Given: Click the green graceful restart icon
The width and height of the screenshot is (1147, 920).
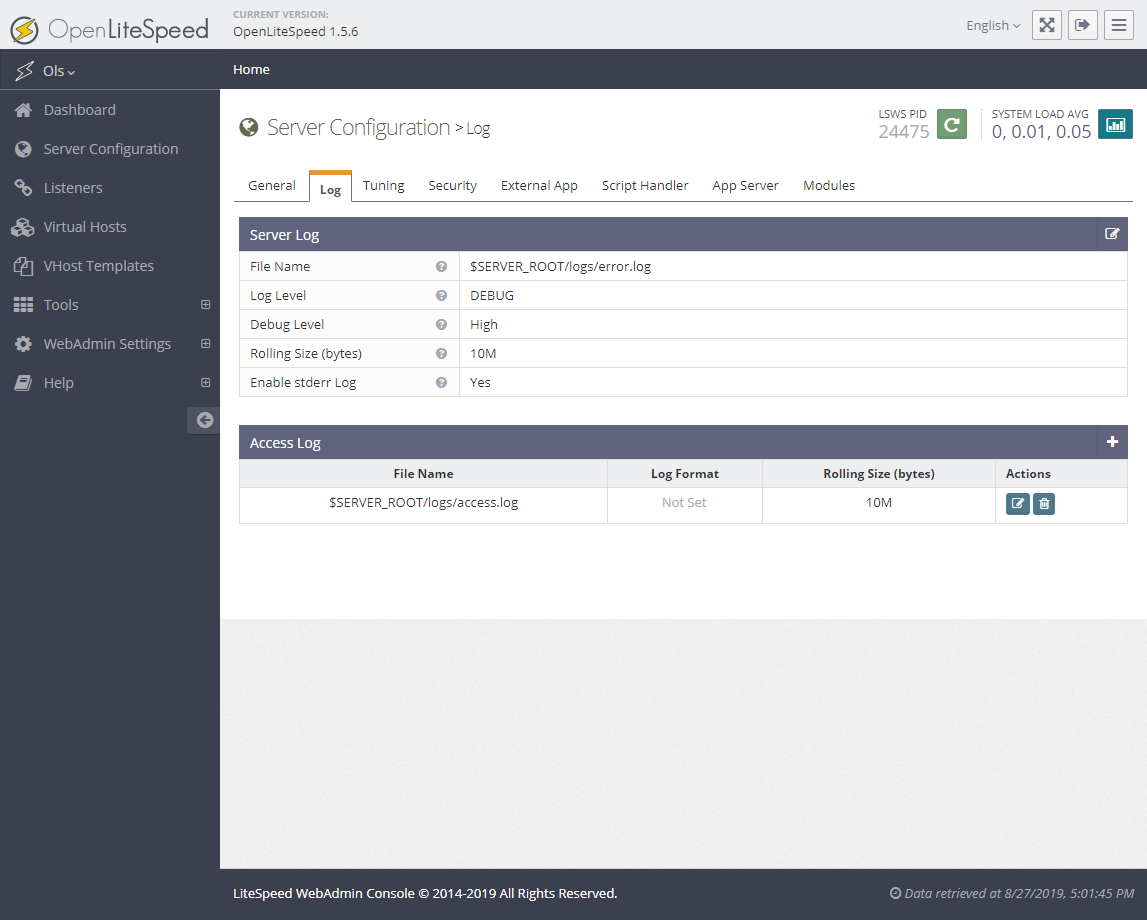Looking at the screenshot, I should (952, 124).
